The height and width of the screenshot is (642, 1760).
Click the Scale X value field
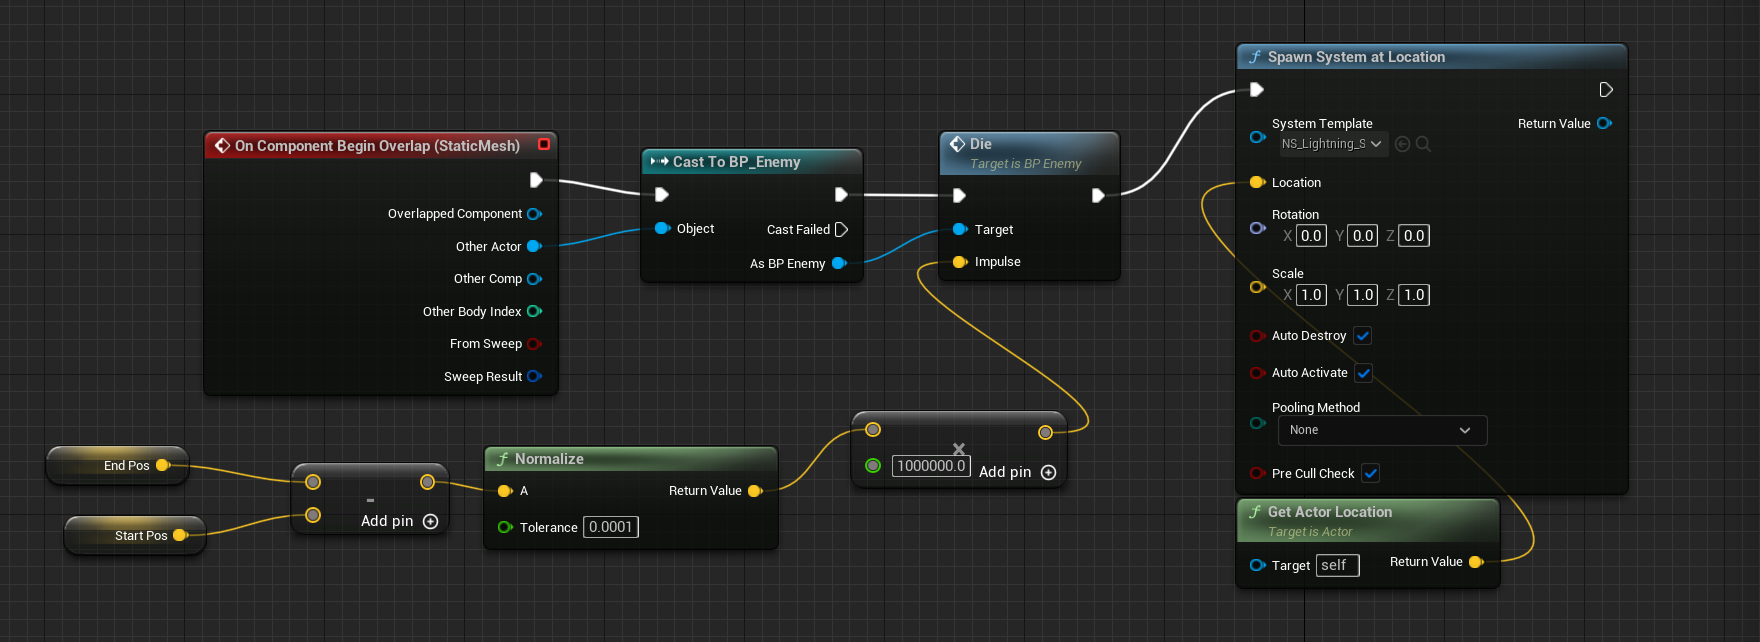1311,295
